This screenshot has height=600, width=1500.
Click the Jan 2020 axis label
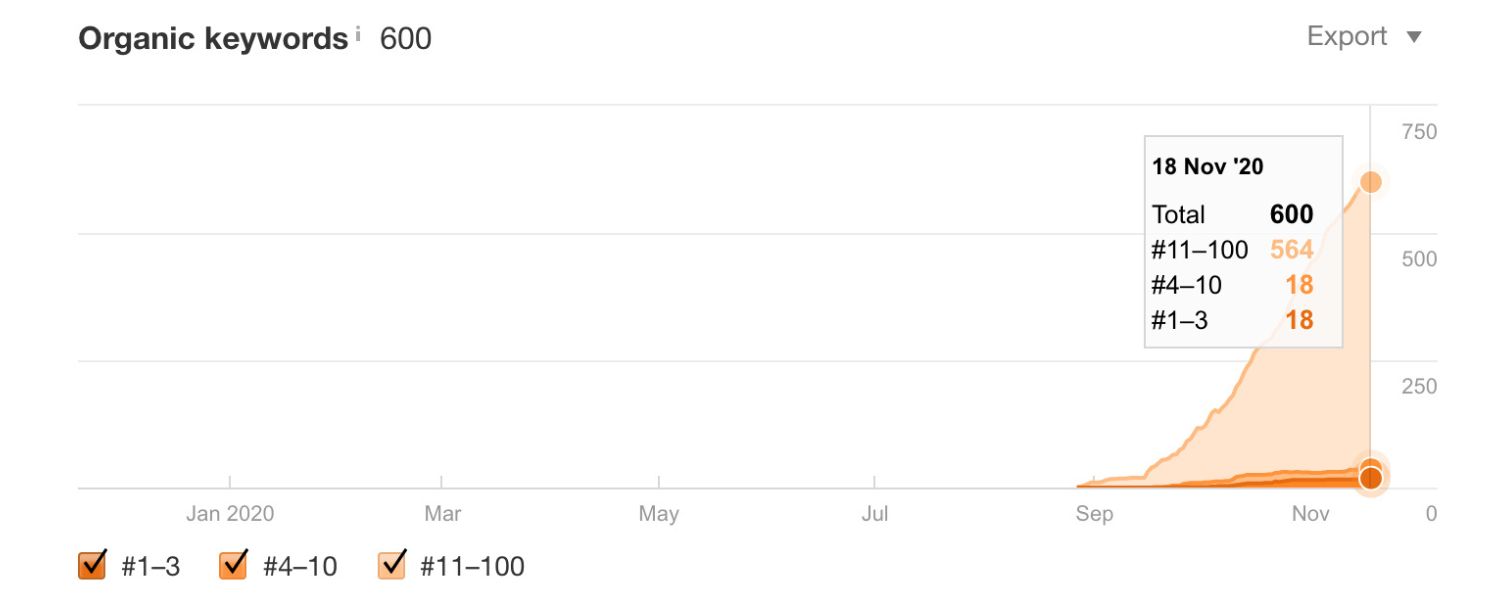pyautogui.click(x=230, y=514)
